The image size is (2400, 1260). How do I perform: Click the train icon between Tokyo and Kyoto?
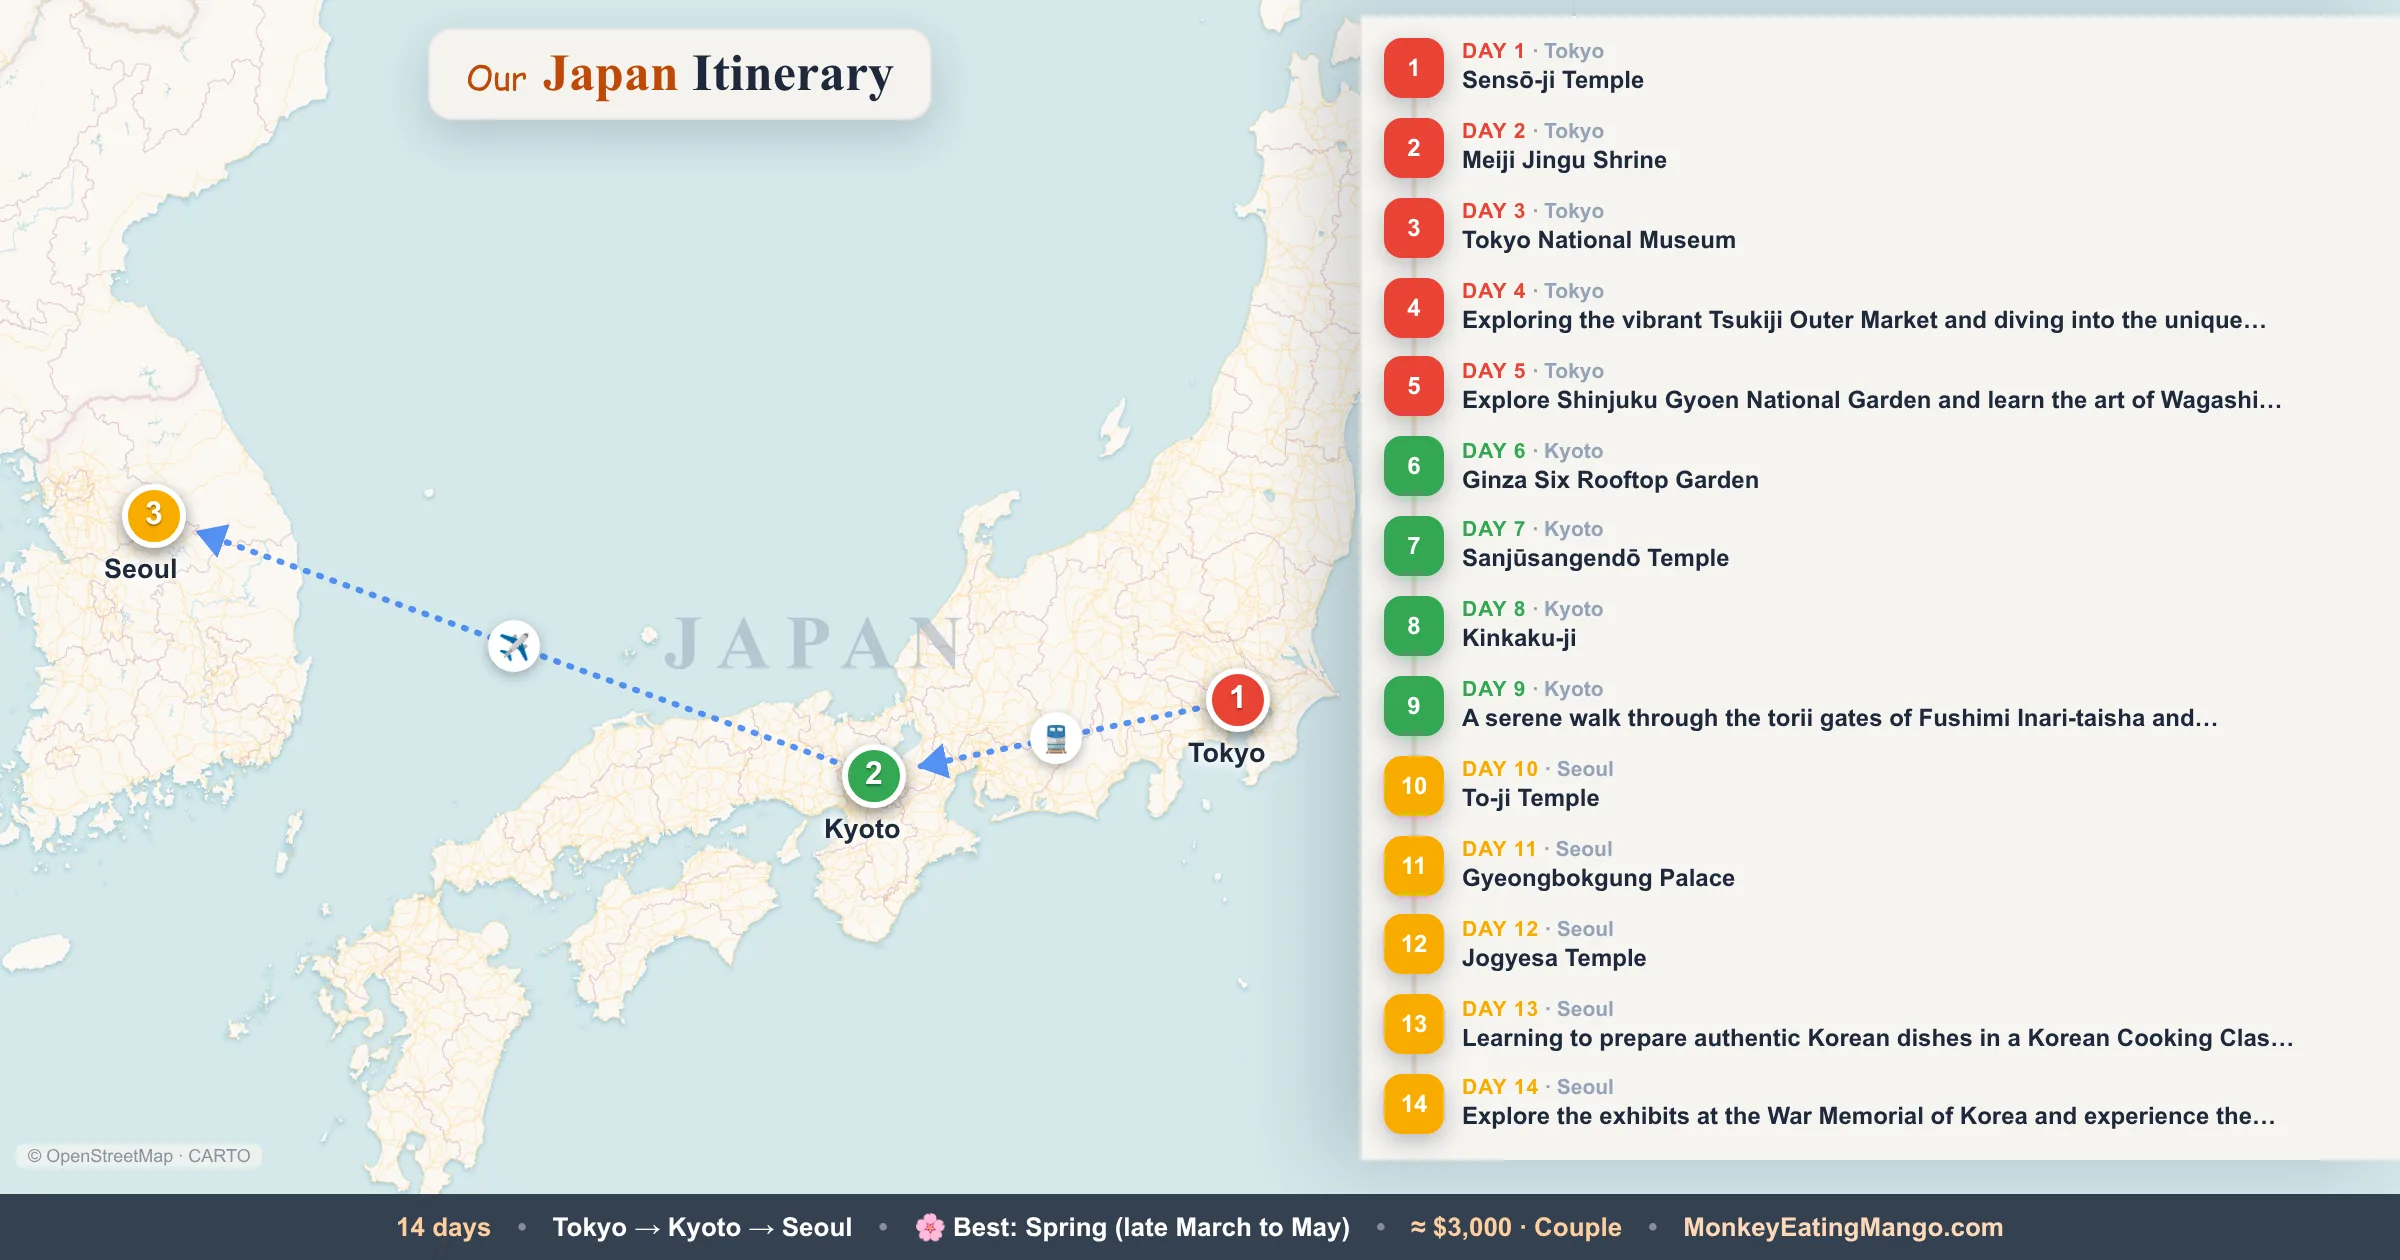[1056, 739]
